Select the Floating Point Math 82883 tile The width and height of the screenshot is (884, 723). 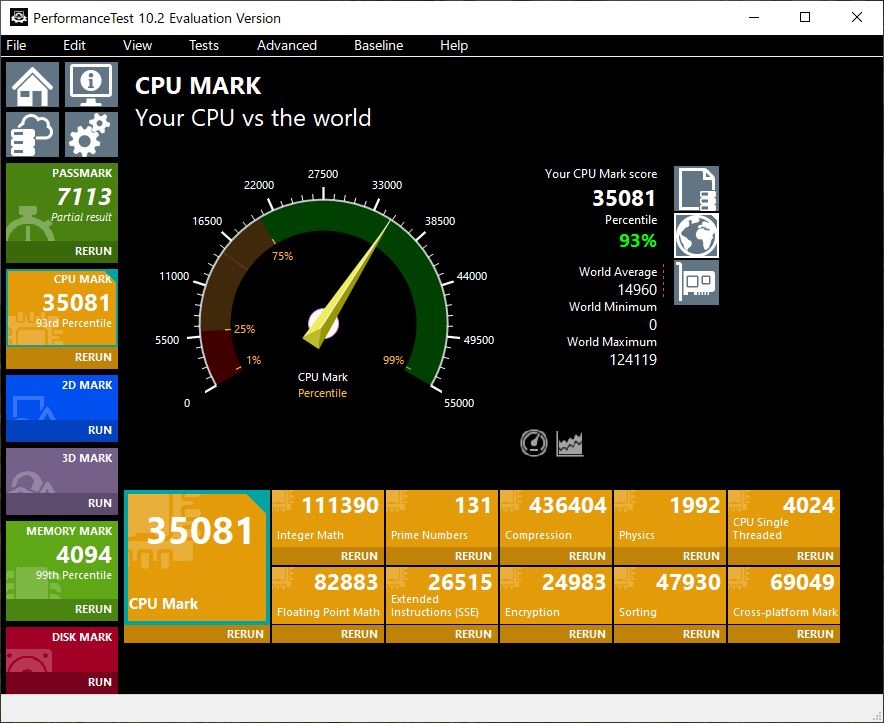point(328,596)
